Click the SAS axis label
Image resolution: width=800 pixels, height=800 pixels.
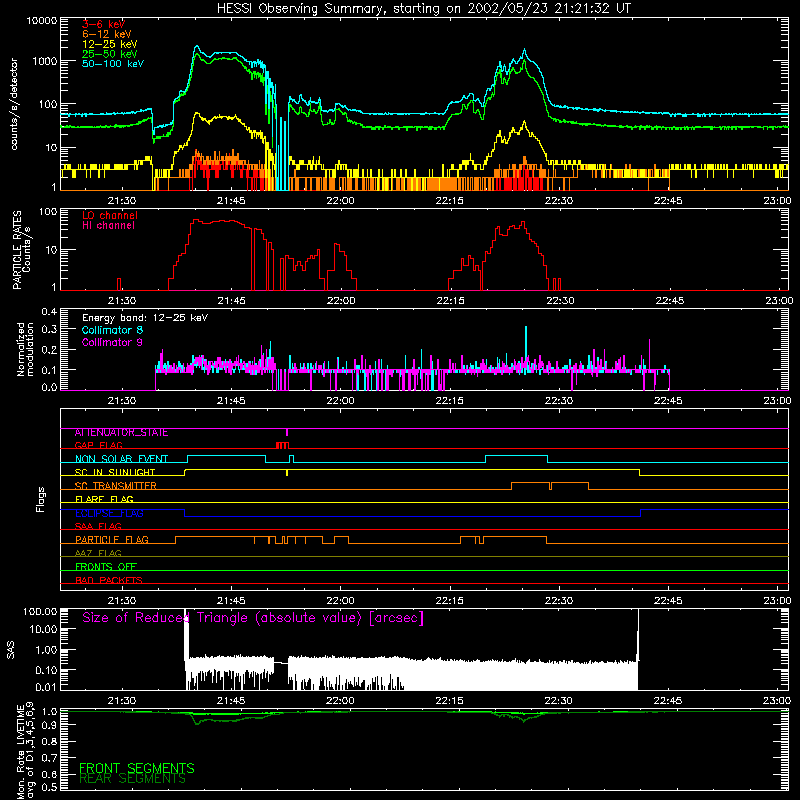[11, 650]
